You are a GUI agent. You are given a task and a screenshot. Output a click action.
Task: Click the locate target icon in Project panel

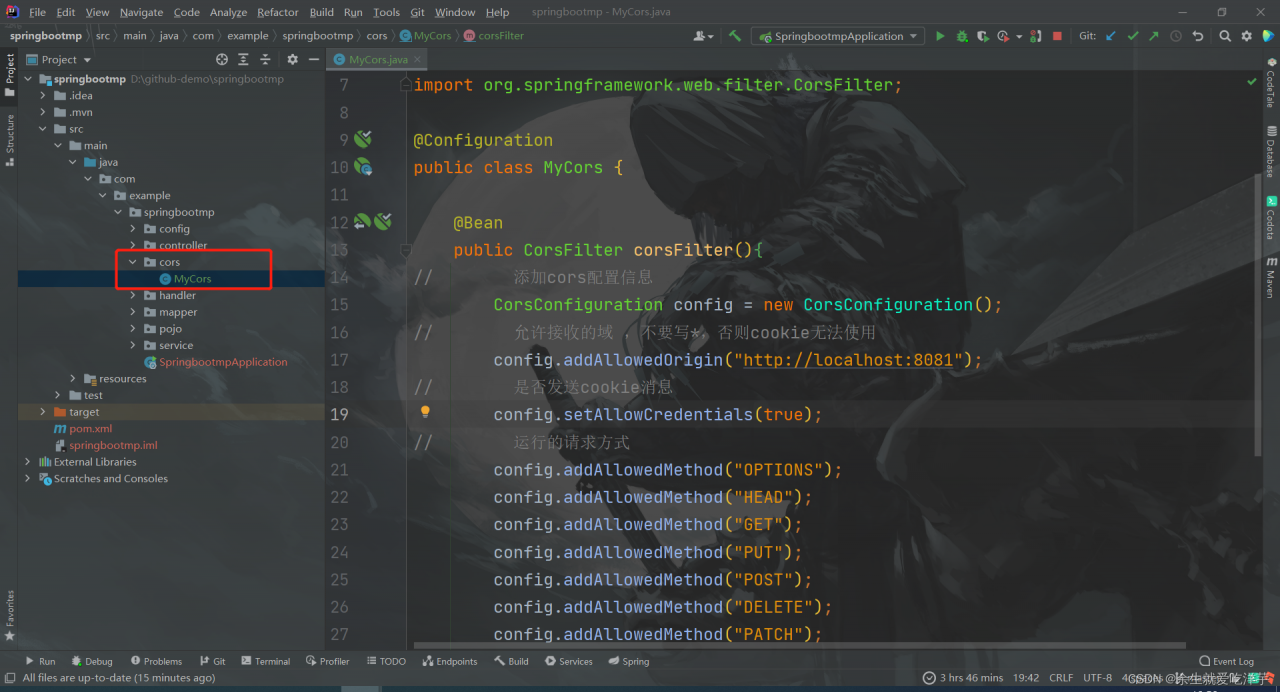click(x=222, y=60)
